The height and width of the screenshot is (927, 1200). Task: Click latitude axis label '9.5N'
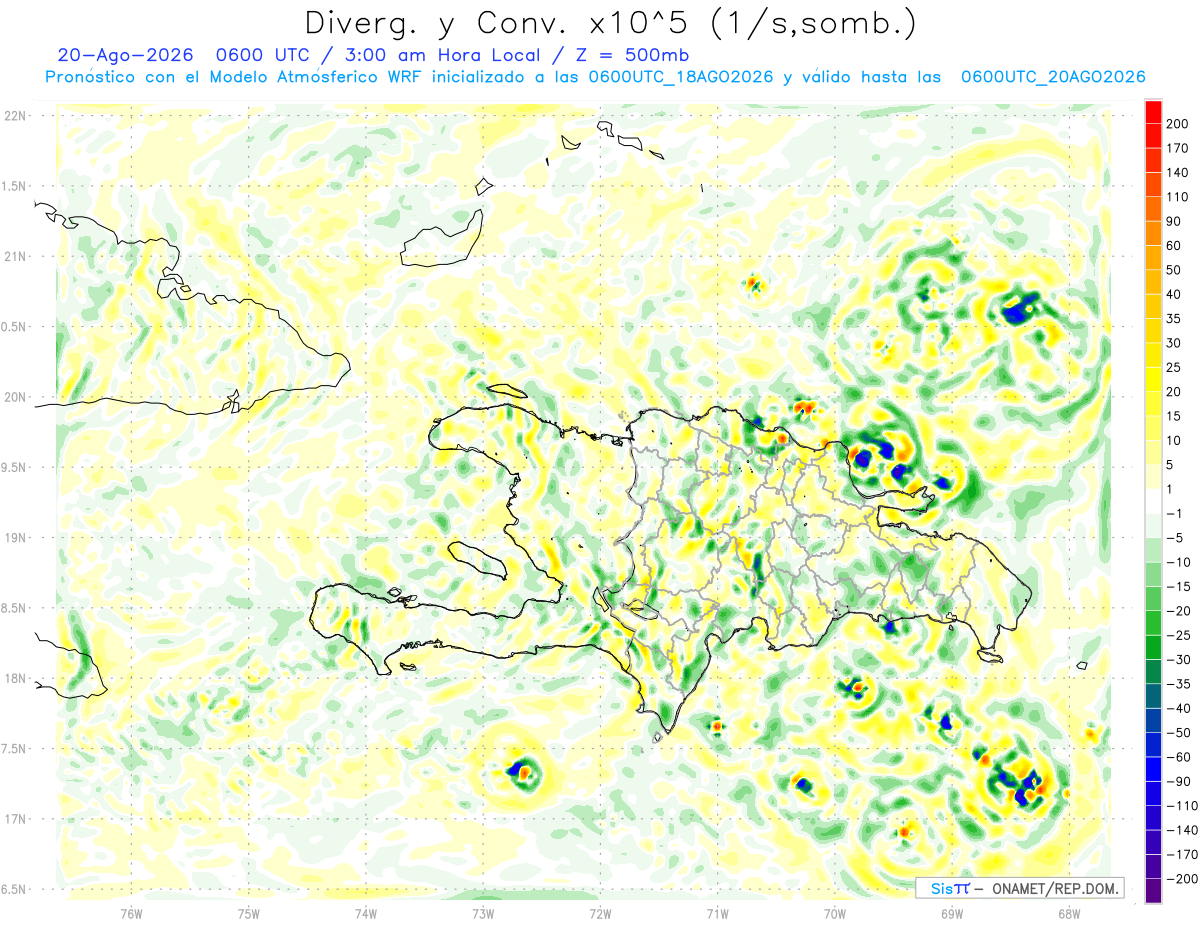tap(14, 467)
